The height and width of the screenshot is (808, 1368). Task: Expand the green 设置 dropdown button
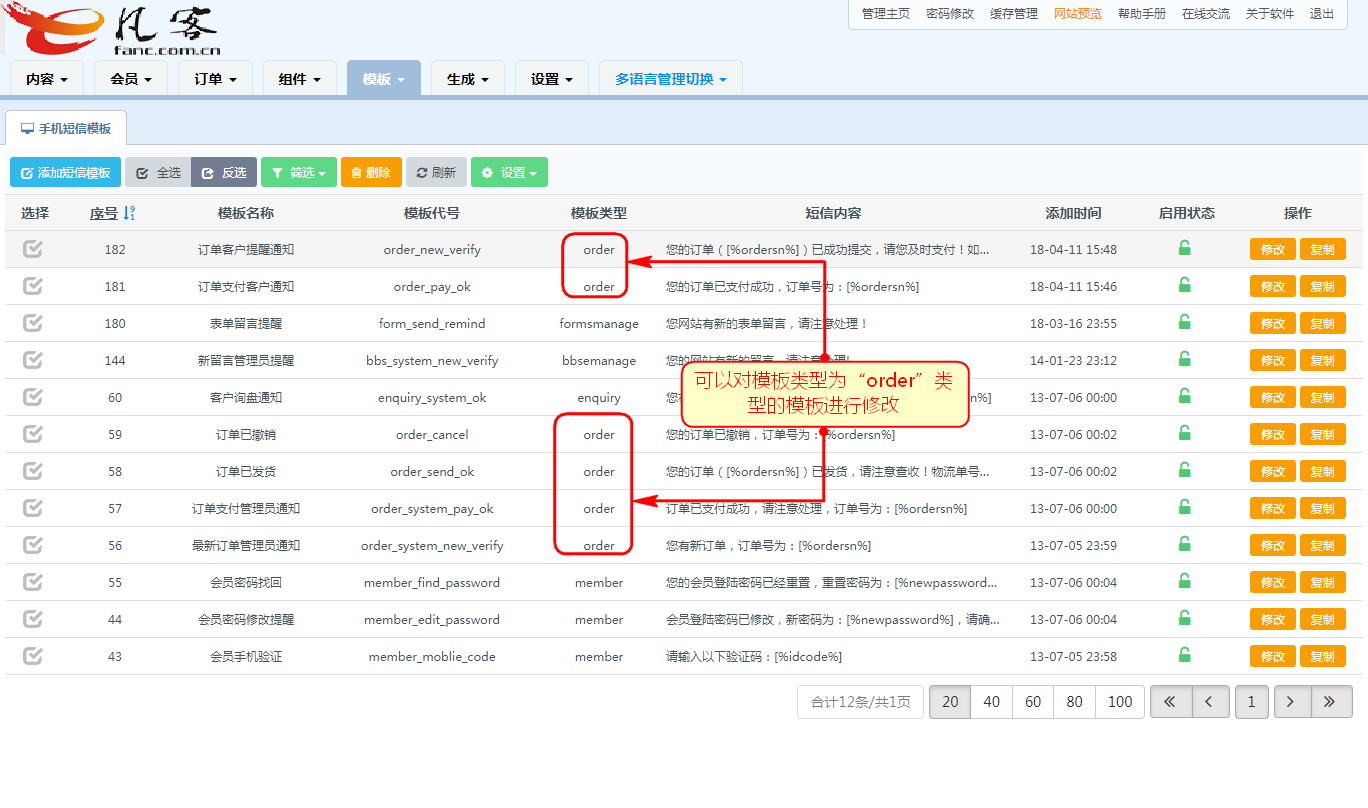[509, 172]
